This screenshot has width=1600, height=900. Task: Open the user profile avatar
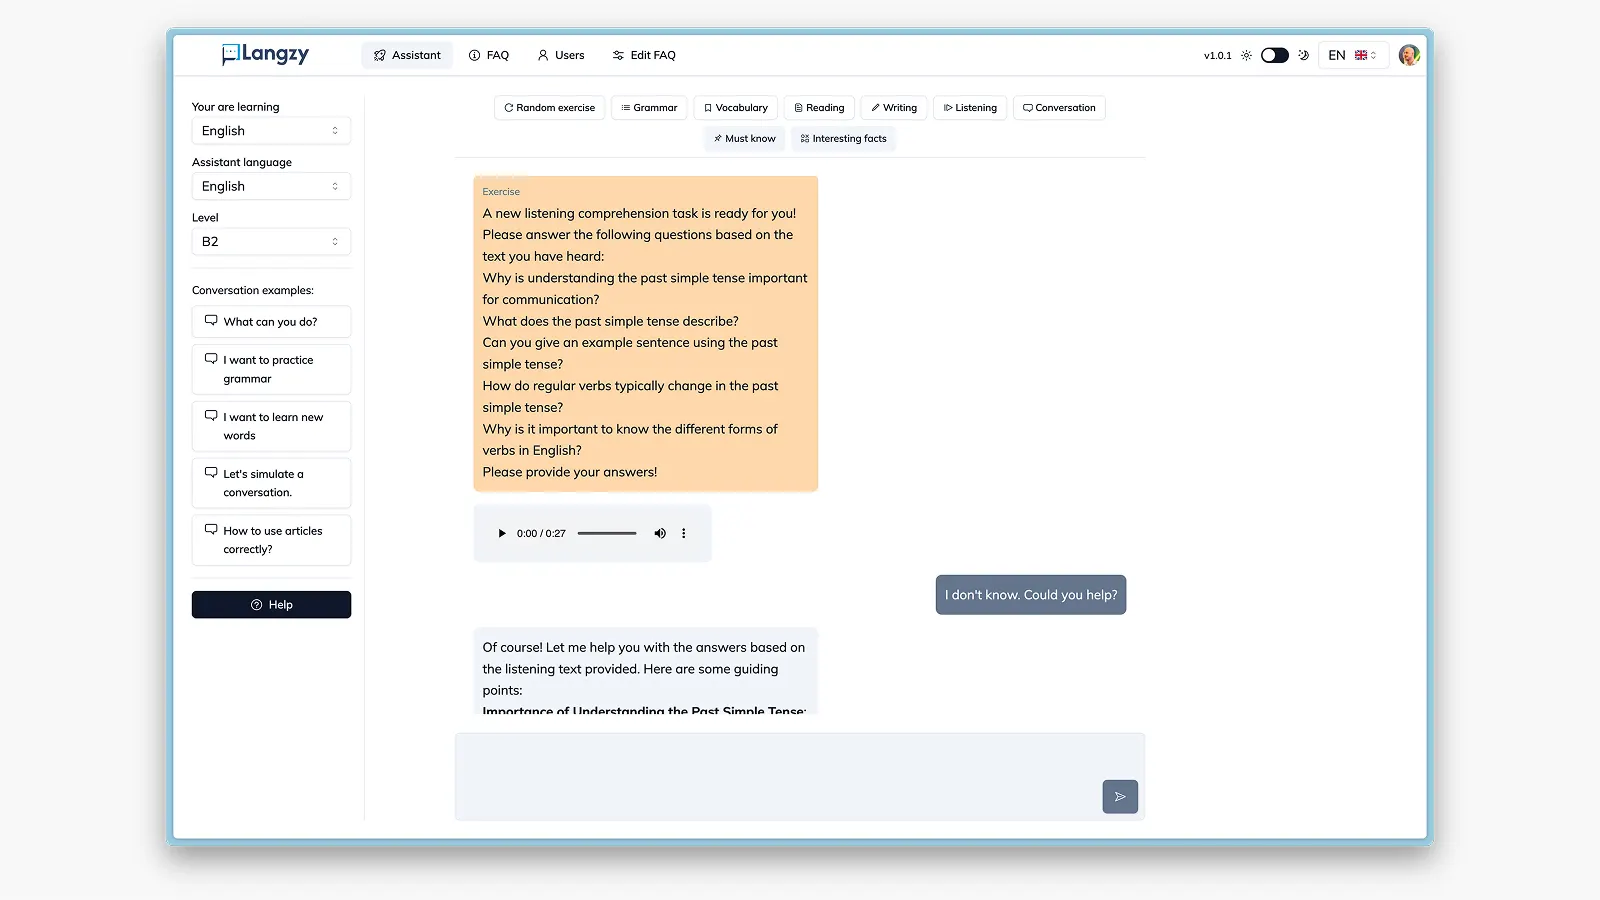tap(1409, 55)
